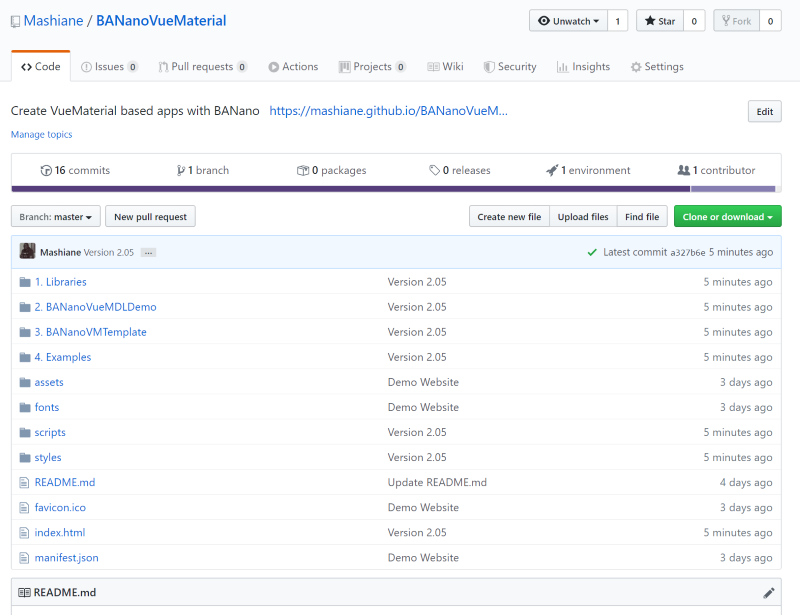Star the BANanoVueMaterial repository

point(659,21)
